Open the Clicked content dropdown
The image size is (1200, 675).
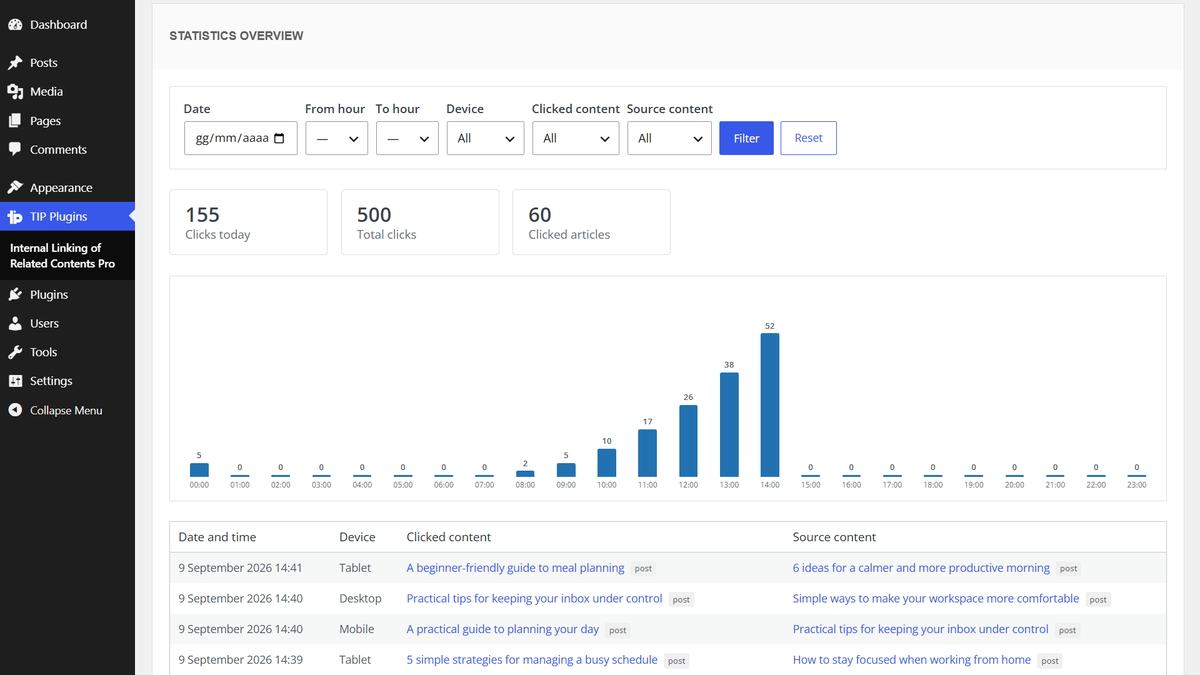click(x=575, y=138)
